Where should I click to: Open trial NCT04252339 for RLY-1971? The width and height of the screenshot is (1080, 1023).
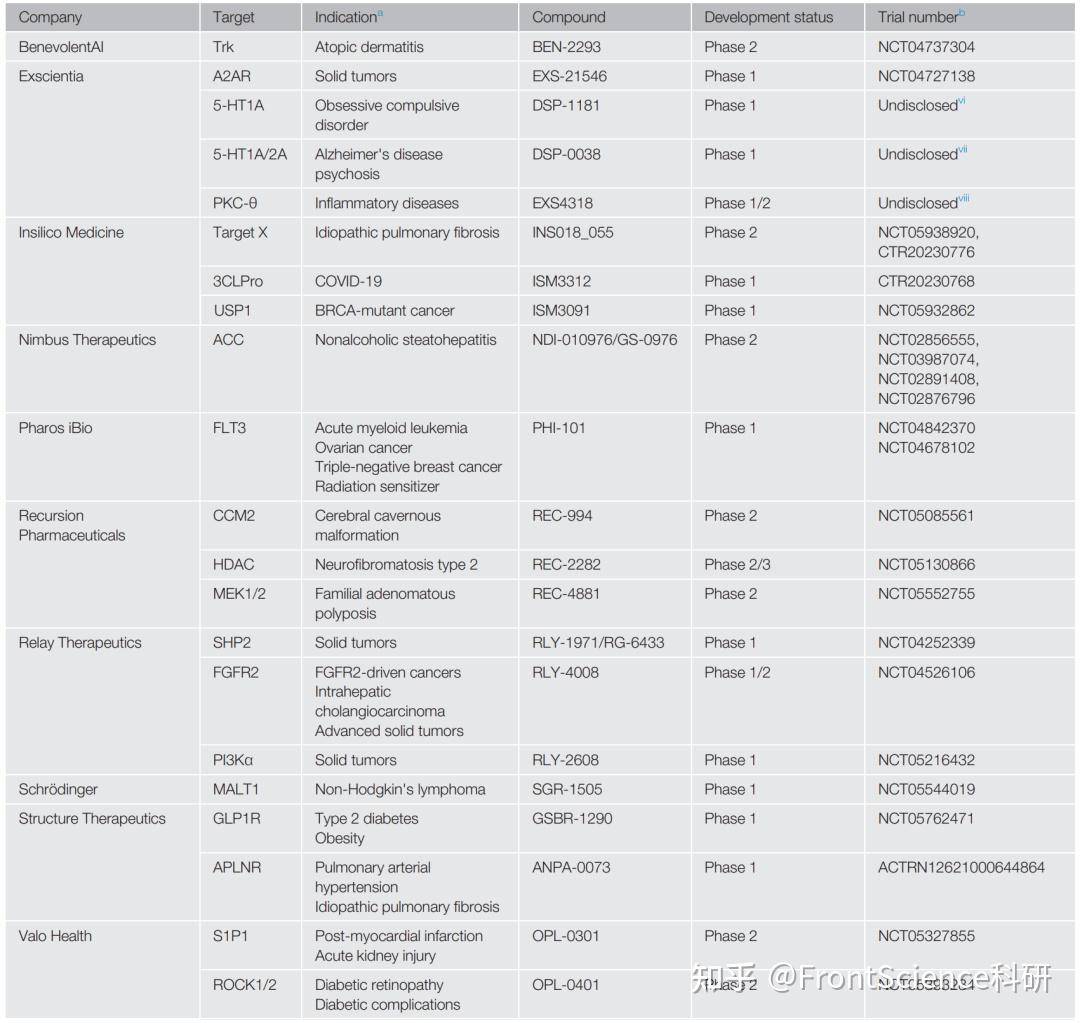tap(926, 643)
